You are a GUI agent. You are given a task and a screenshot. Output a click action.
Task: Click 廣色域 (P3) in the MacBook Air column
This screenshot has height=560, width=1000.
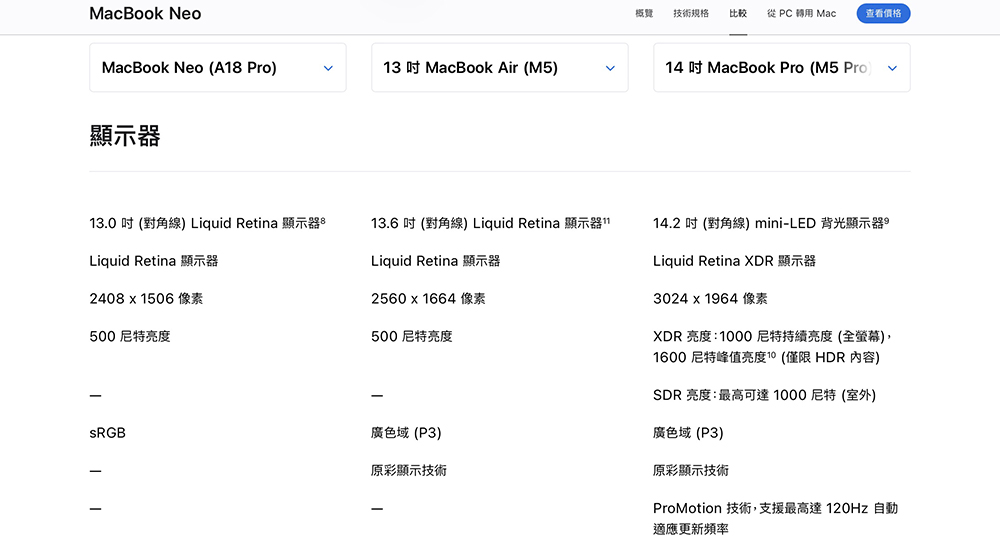tap(406, 432)
